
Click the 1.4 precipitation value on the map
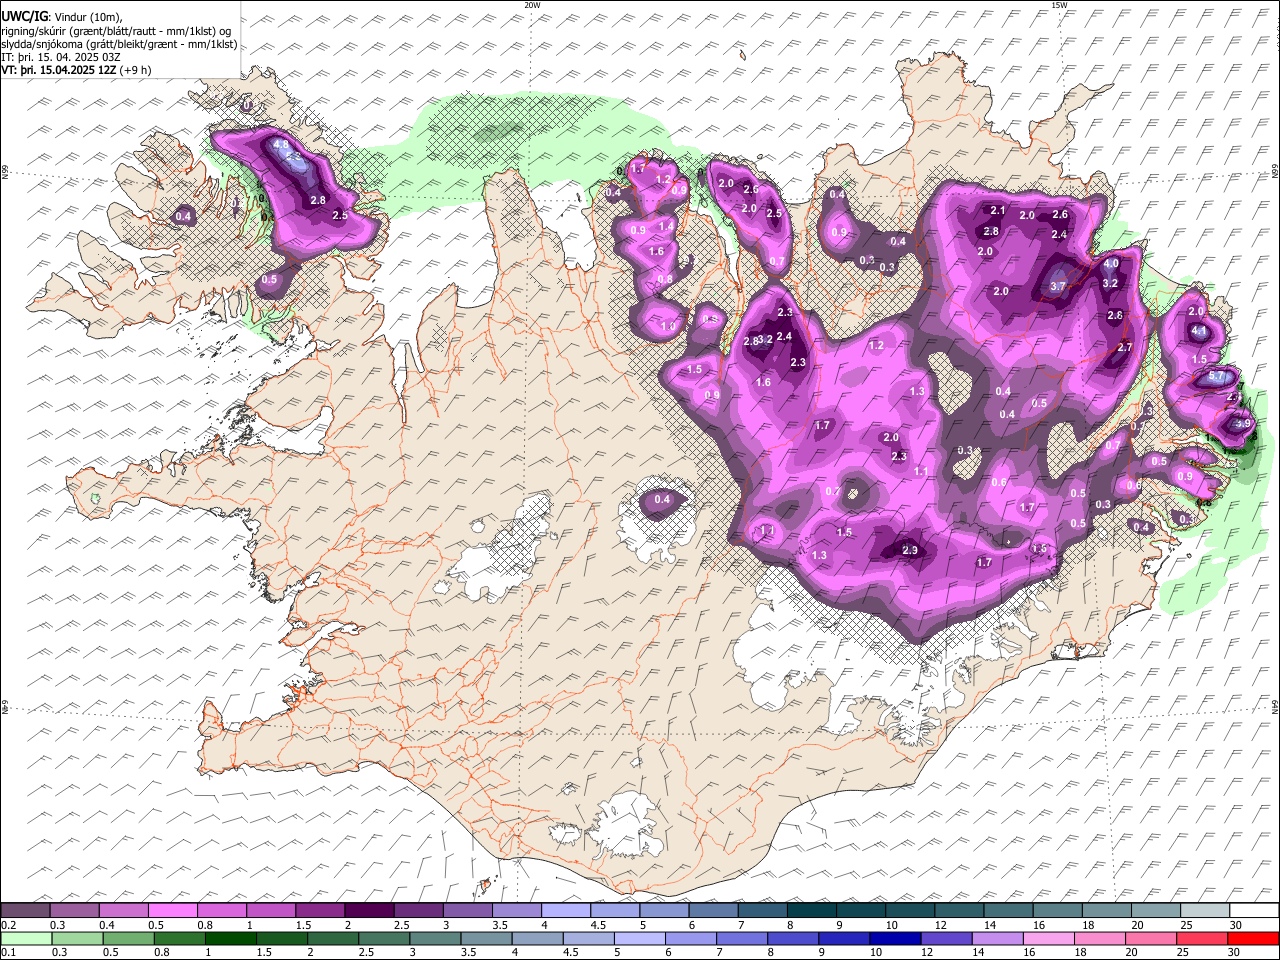point(666,226)
